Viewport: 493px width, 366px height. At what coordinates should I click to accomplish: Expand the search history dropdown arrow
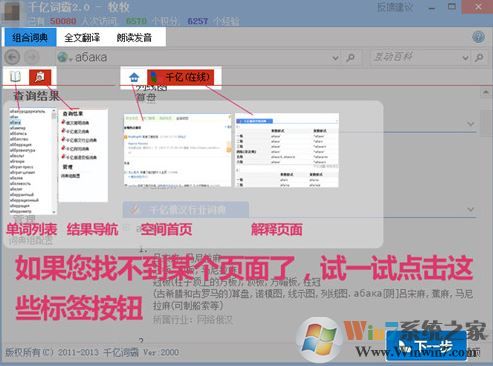point(335,58)
